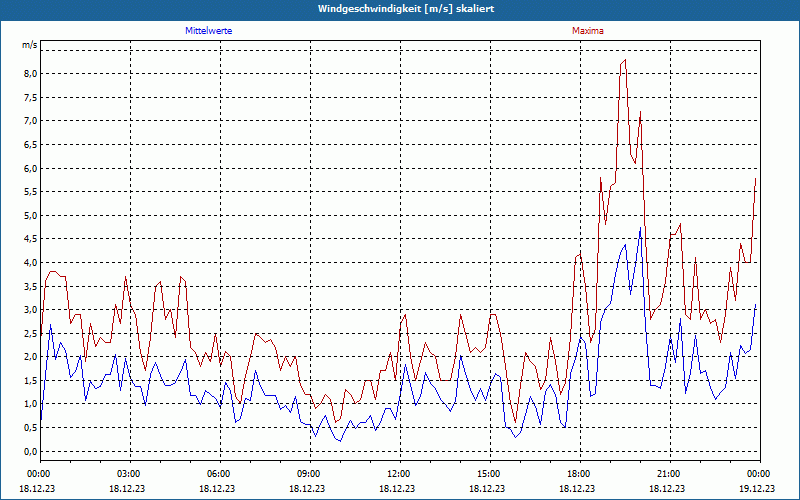Viewport: 800px width, 500px height.
Task: Click the 6,5 y-axis value
Action: pos(31,144)
